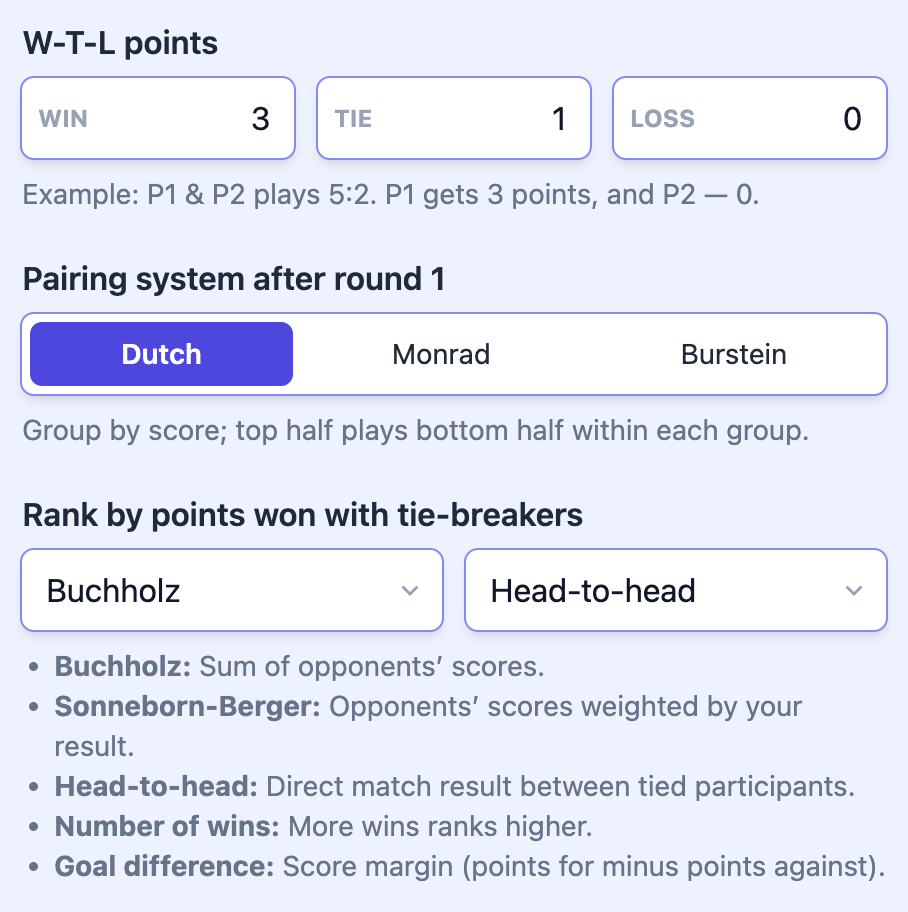Click the chevron arrow in Buchholz dropdown
Viewport: 908px width, 912px height.
409,591
